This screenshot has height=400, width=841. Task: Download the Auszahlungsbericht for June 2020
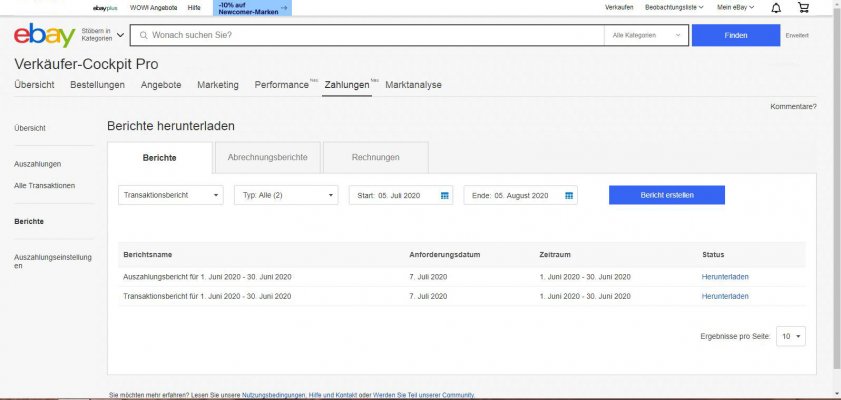point(725,277)
